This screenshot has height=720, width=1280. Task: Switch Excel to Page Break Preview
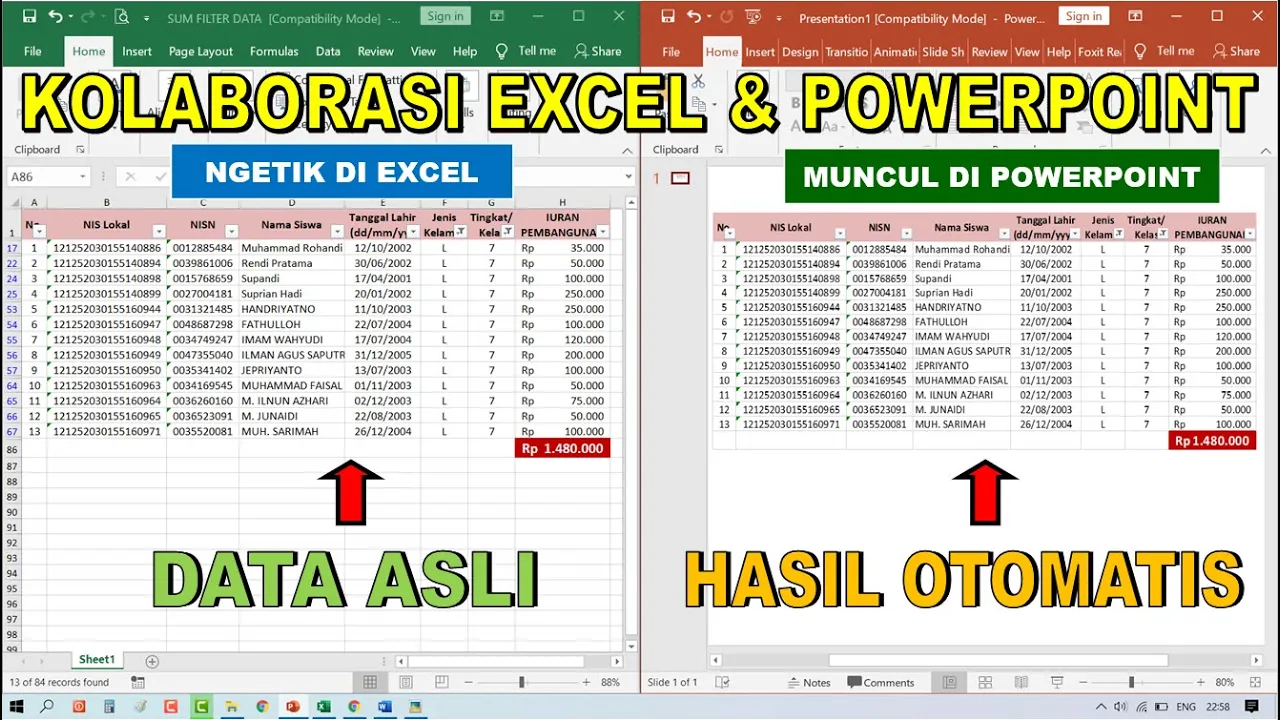(441, 682)
